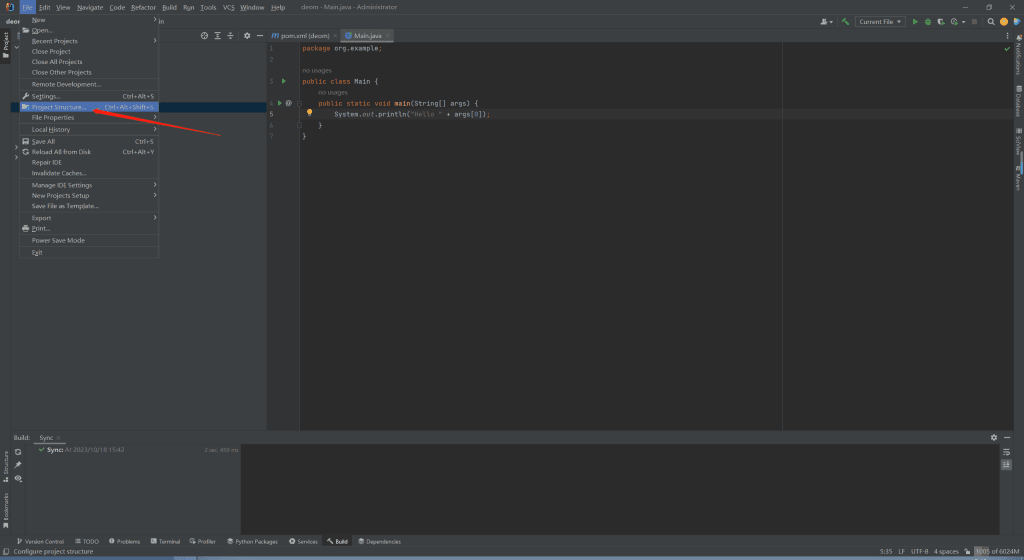Run with Coverage shield icon
This screenshot has height=560, width=1024.
(941, 21)
